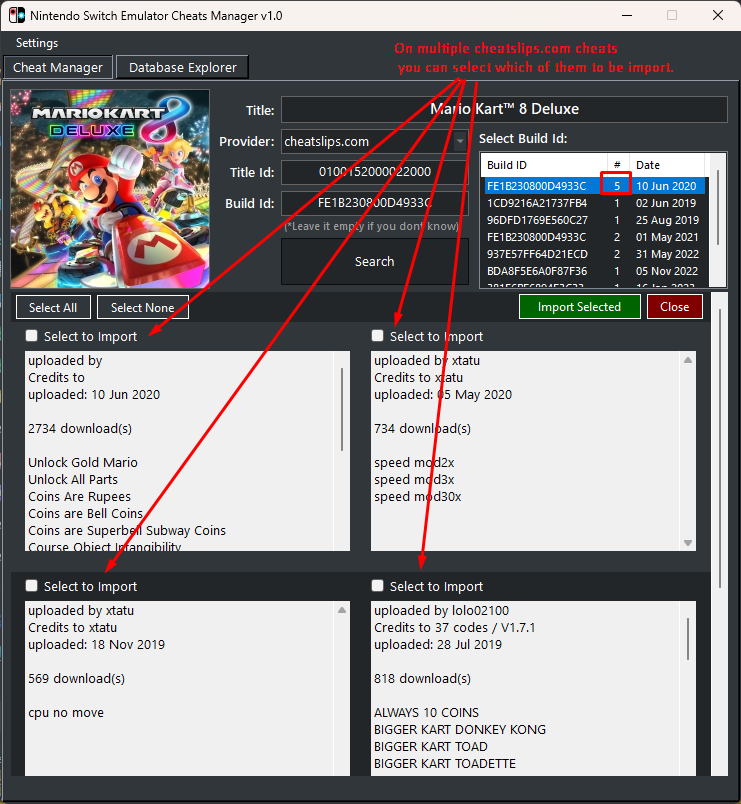Check Select to Import for 10 Jun 2020 cheat
This screenshot has width=741, height=804.
point(32,336)
